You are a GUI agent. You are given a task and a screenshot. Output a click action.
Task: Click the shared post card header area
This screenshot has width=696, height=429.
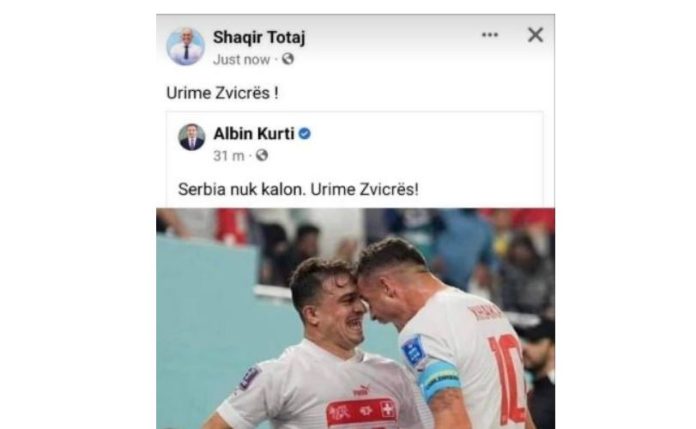pos(355,143)
